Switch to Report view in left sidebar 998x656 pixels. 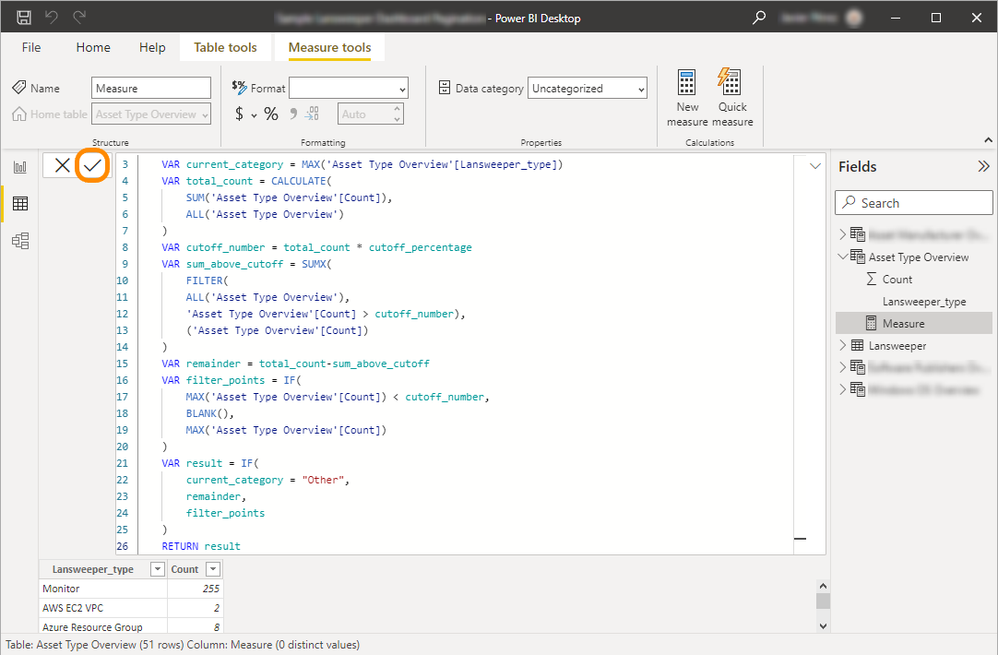(x=20, y=167)
